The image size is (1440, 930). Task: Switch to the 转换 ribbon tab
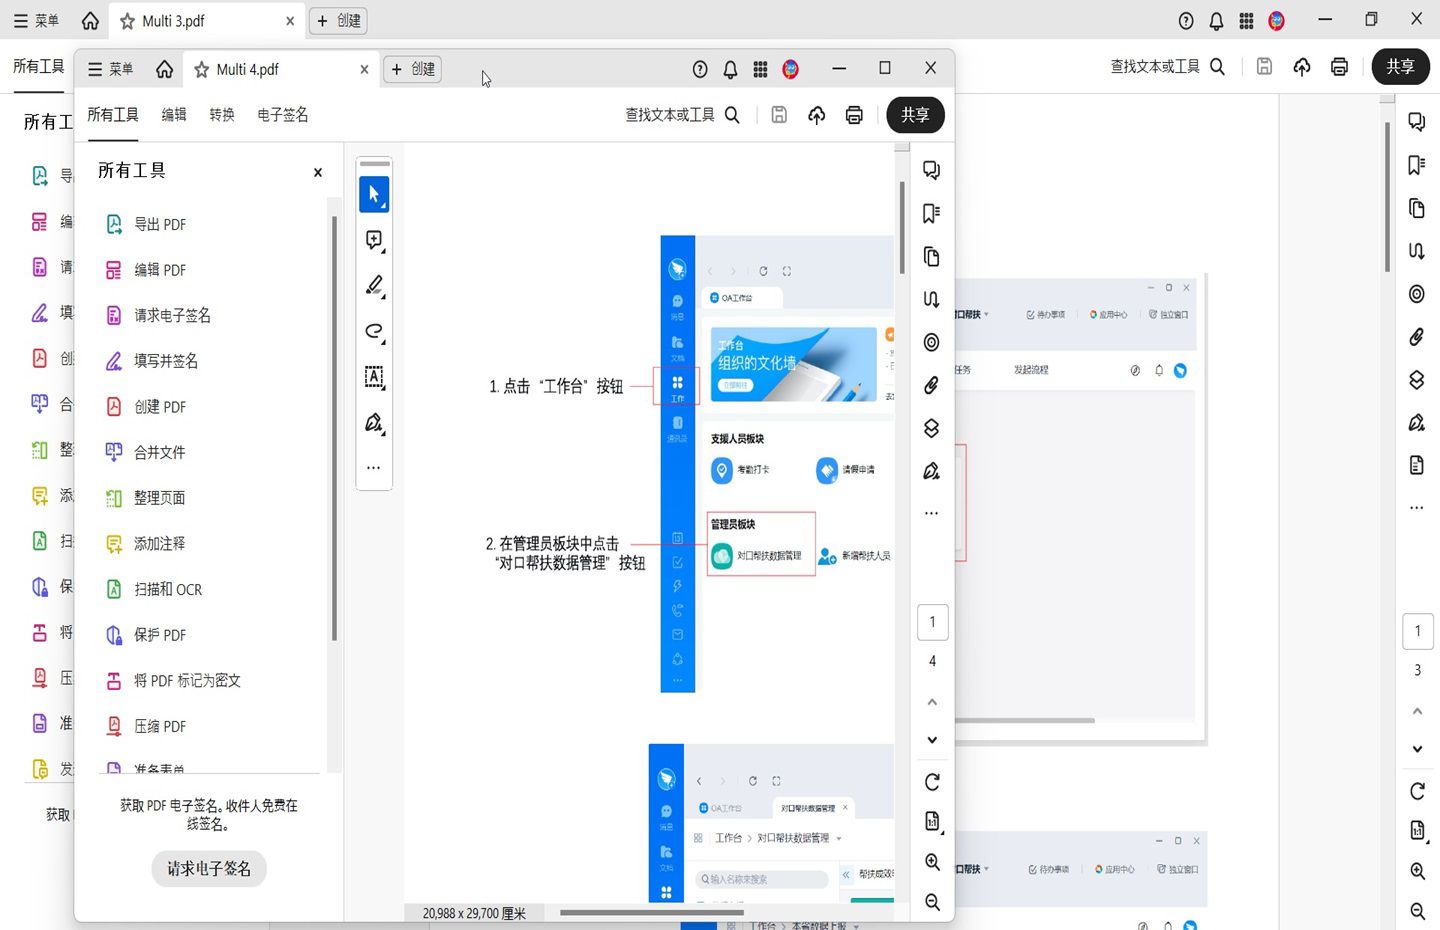click(222, 115)
